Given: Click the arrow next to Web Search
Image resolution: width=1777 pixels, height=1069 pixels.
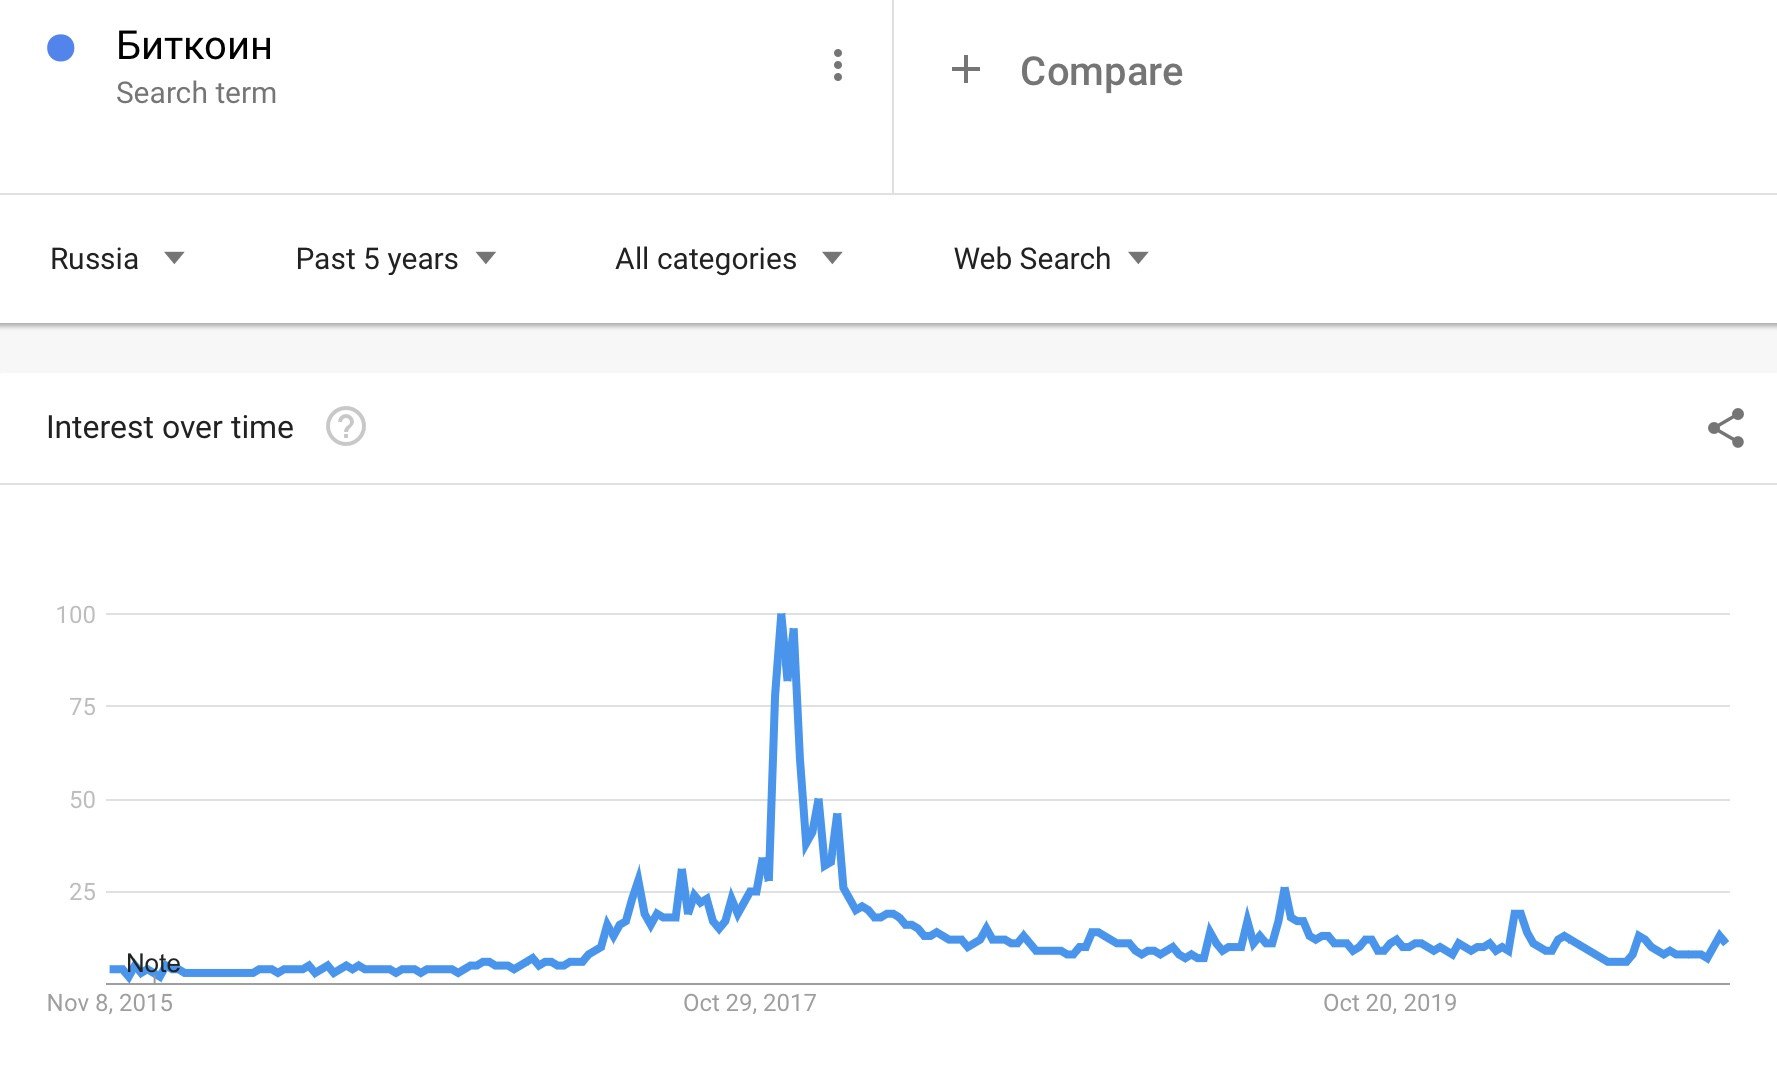Looking at the screenshot, I should tap(1138, 258).
